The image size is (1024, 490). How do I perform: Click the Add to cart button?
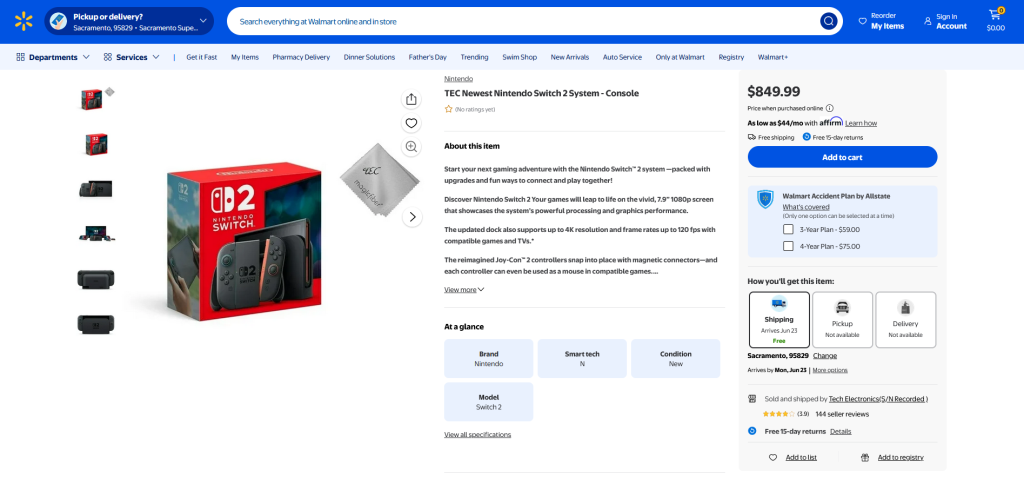point(842,157)
